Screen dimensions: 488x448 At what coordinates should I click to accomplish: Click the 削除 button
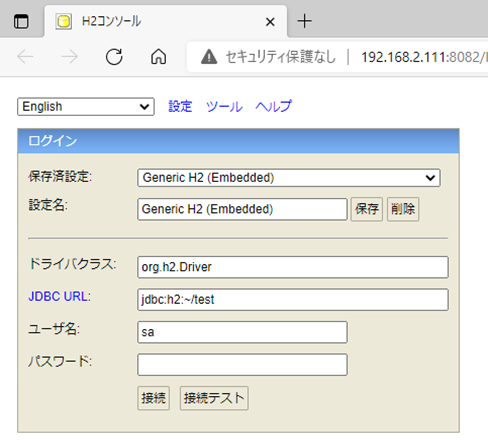pyautogui.click(x=403, y=209)
